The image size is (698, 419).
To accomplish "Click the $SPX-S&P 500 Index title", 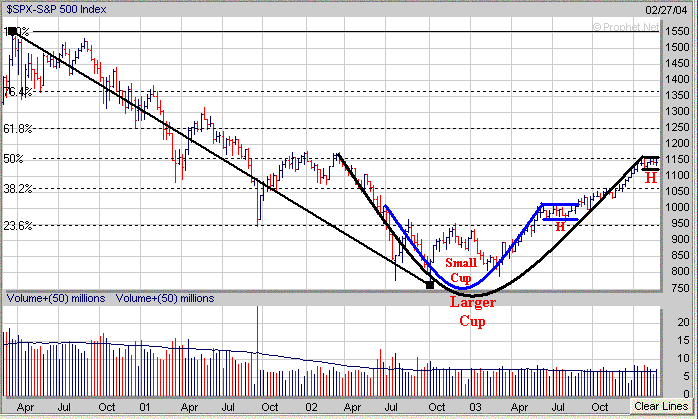I will [x=56, y=9].
